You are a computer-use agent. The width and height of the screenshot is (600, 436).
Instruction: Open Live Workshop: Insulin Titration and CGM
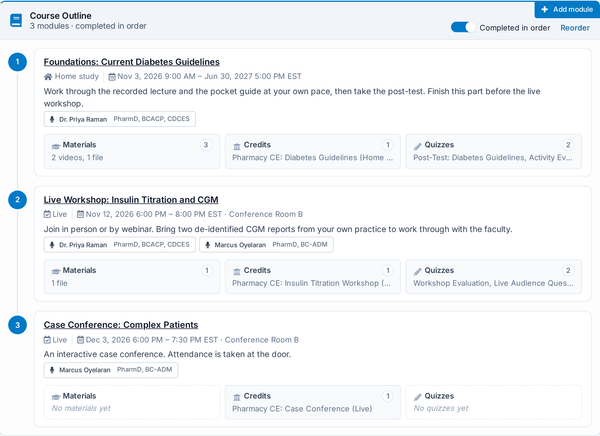[x=131, y=200]
